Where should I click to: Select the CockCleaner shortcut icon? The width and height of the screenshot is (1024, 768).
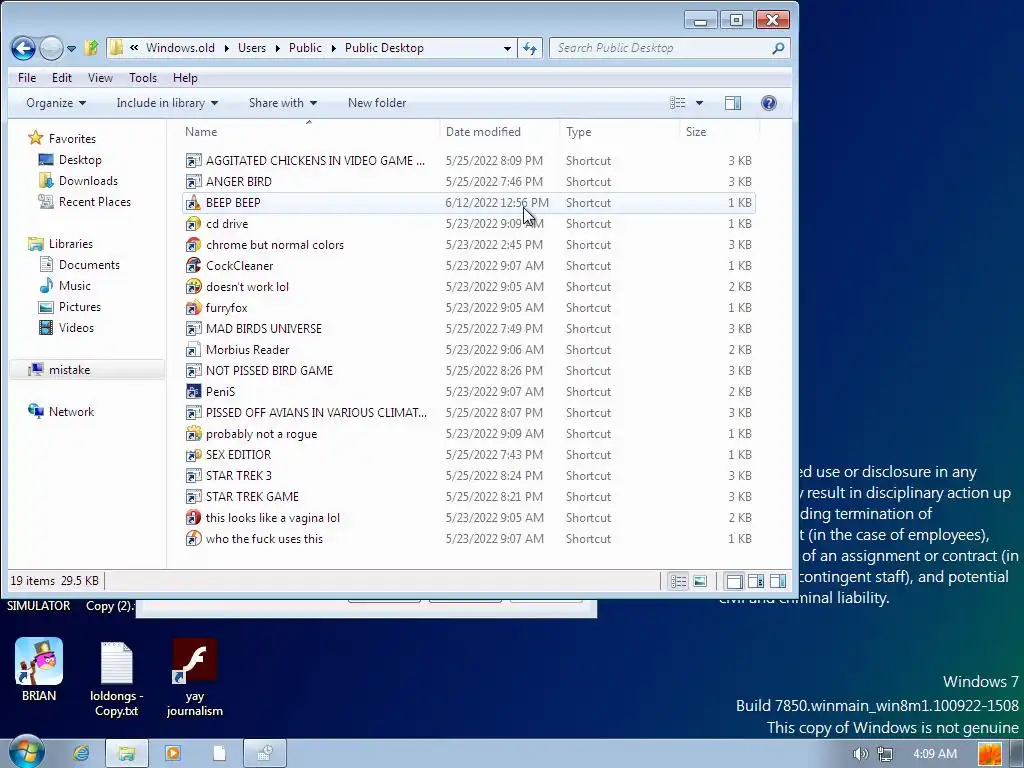click(193, 265)
